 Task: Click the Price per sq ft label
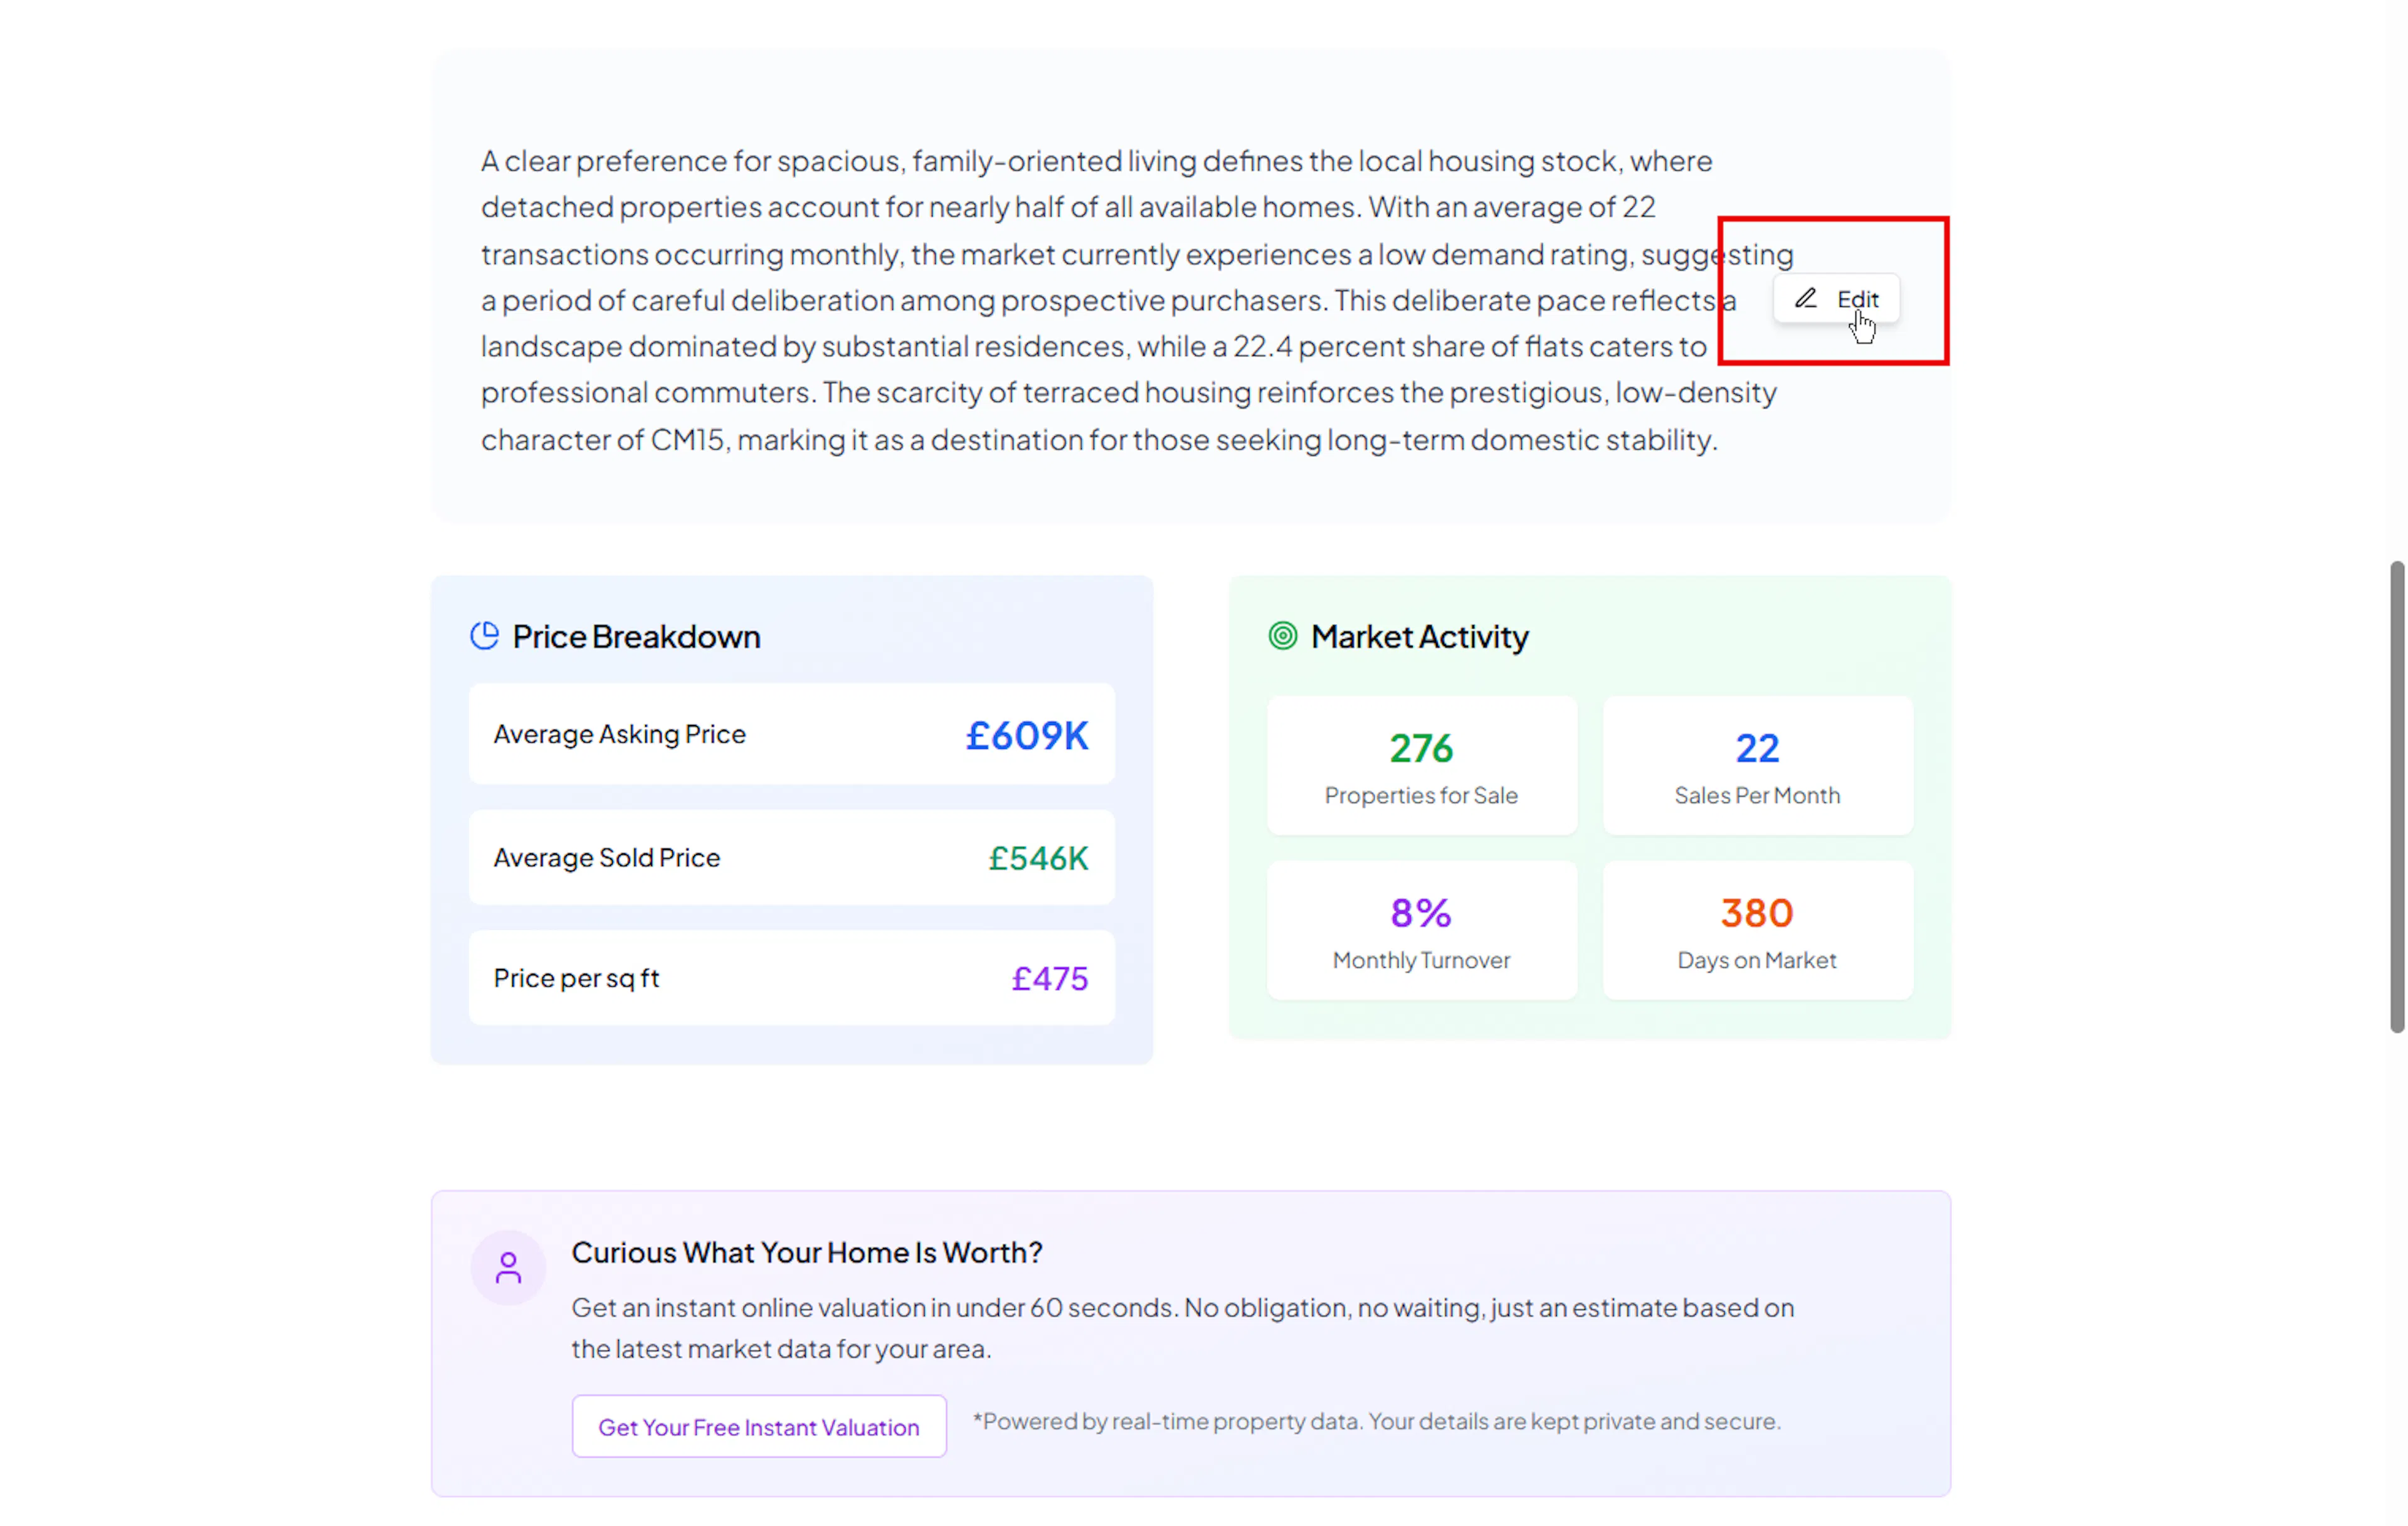click(576, 978)
